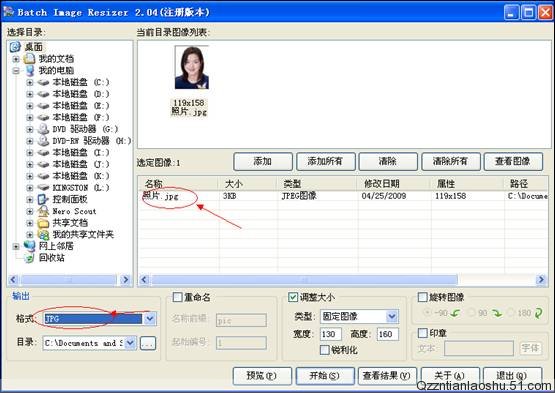Click the 开始(S) start button
Image resolution: width=555 pixels, height=393 pixels.
coord(325,376)
